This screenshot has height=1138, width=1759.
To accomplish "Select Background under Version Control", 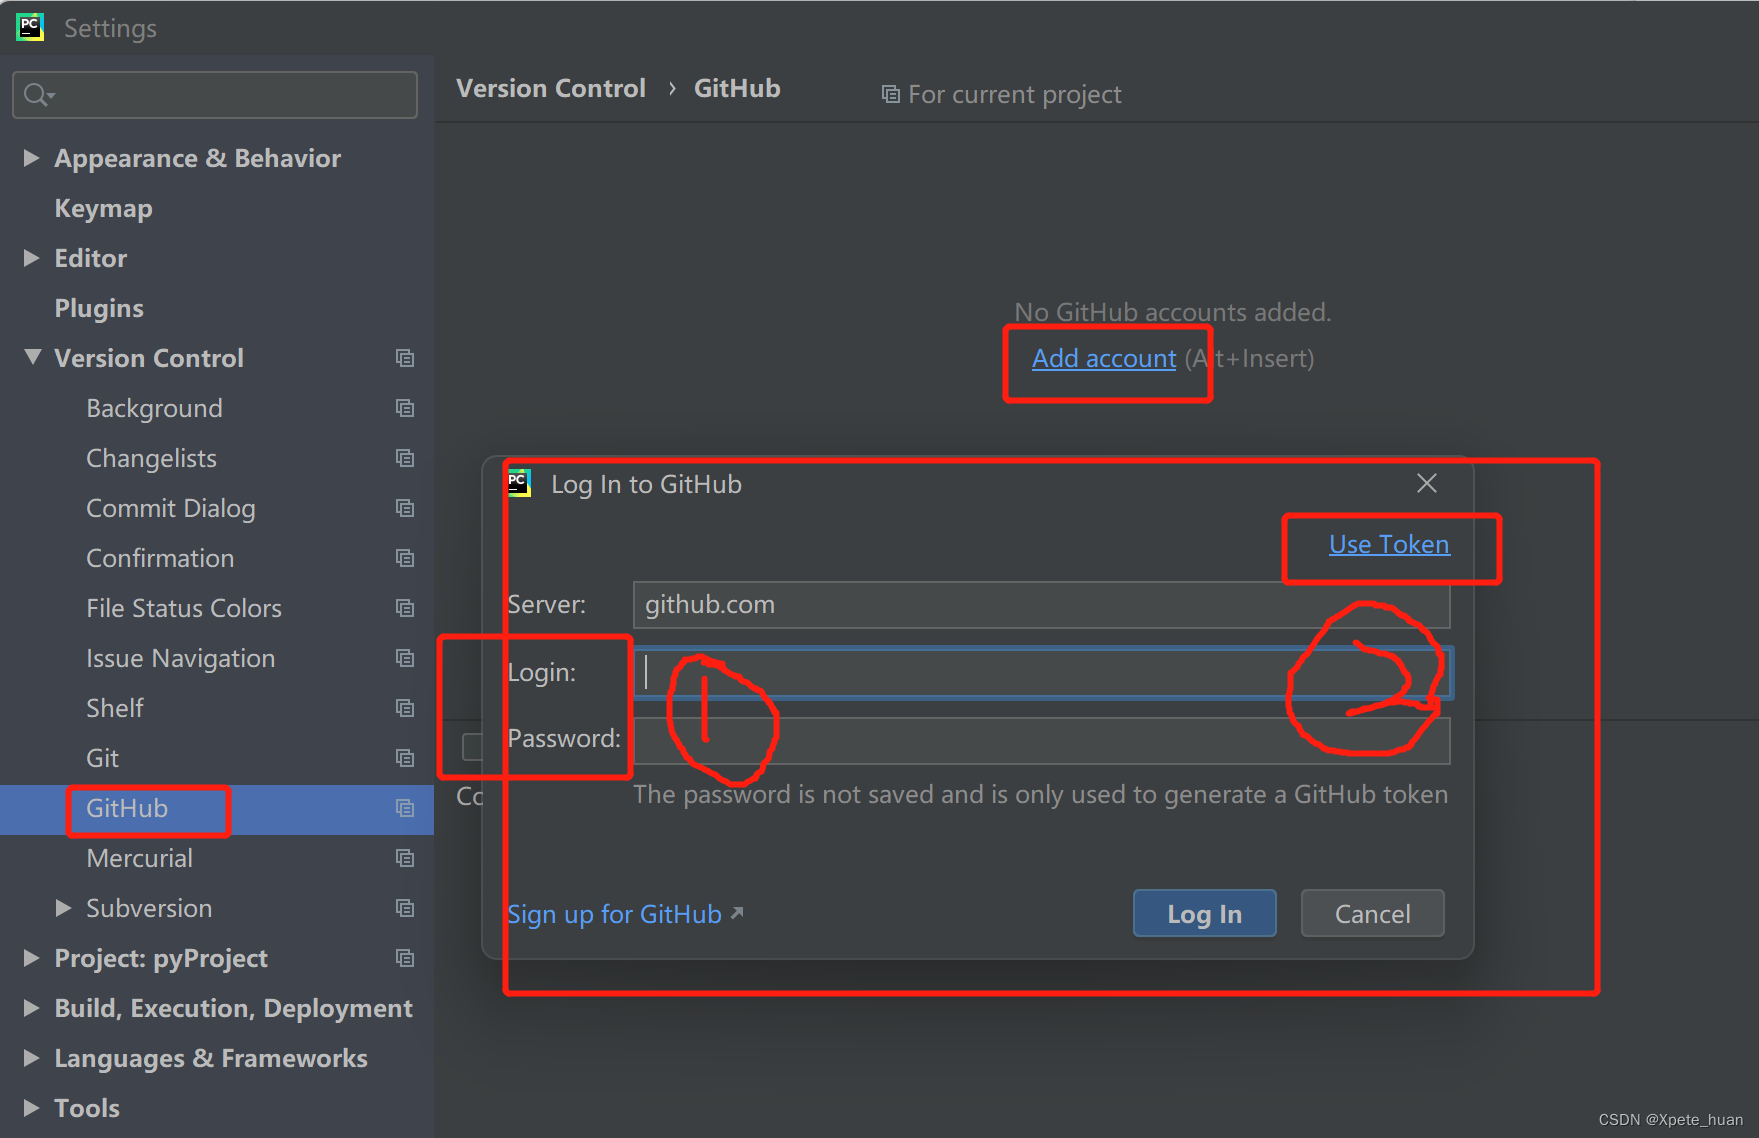I will 154,408.
